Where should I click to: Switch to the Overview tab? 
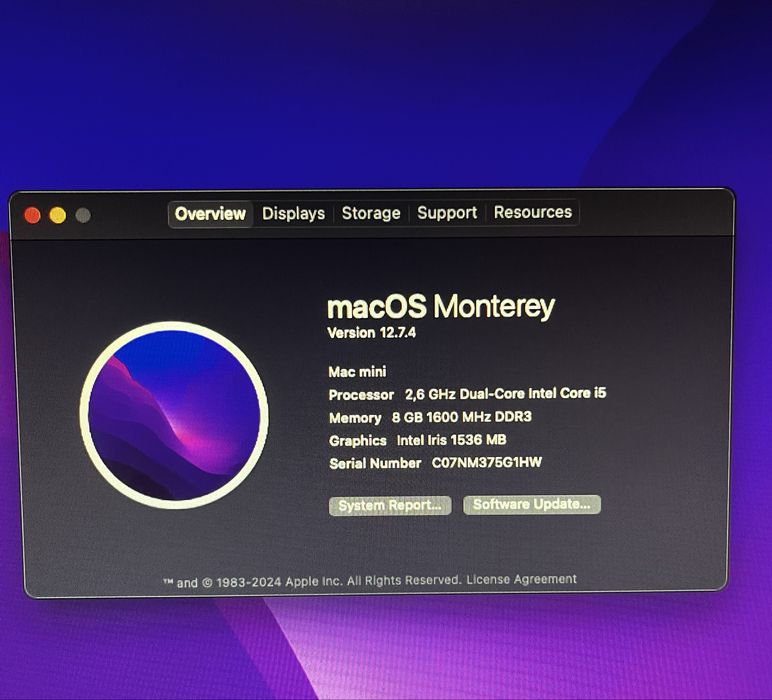pos(210,214)
